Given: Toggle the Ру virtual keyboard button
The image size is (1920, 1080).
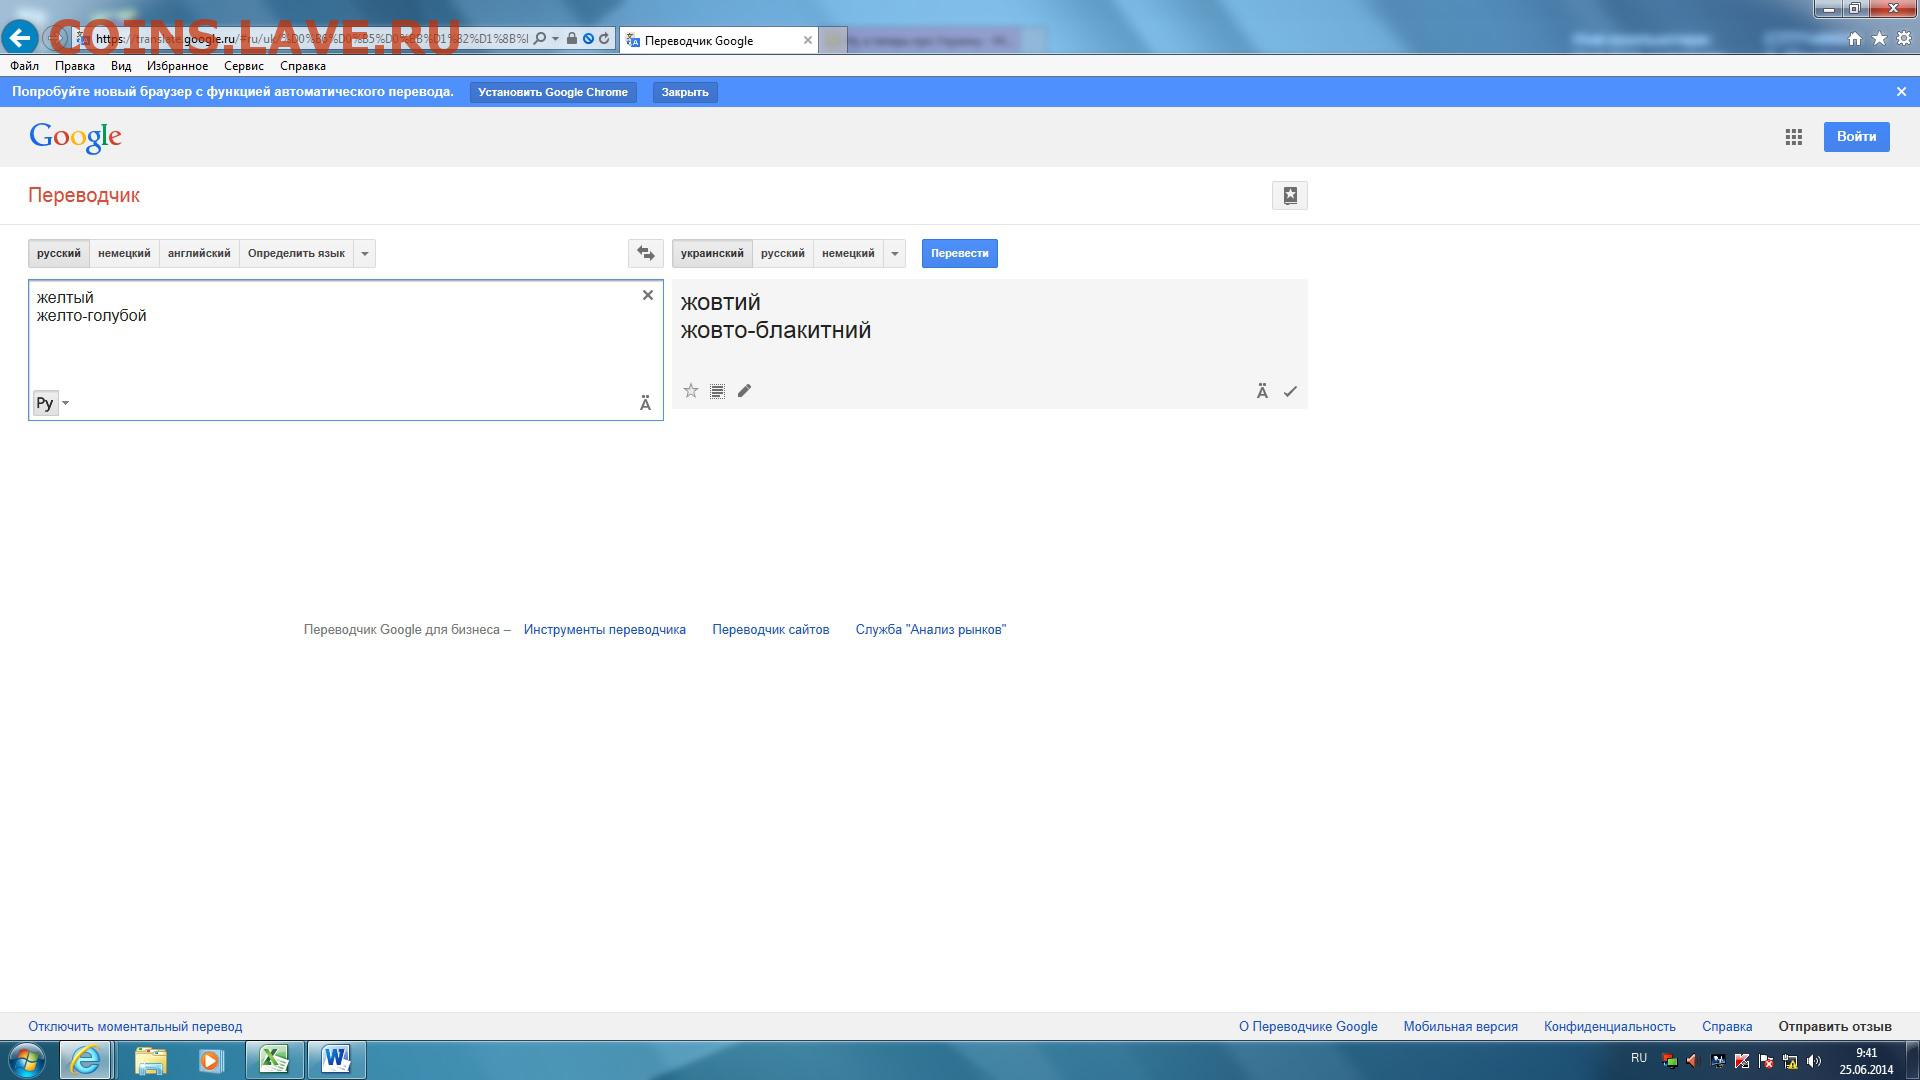Looking at the screenshot, I should (x=45, y=403).
